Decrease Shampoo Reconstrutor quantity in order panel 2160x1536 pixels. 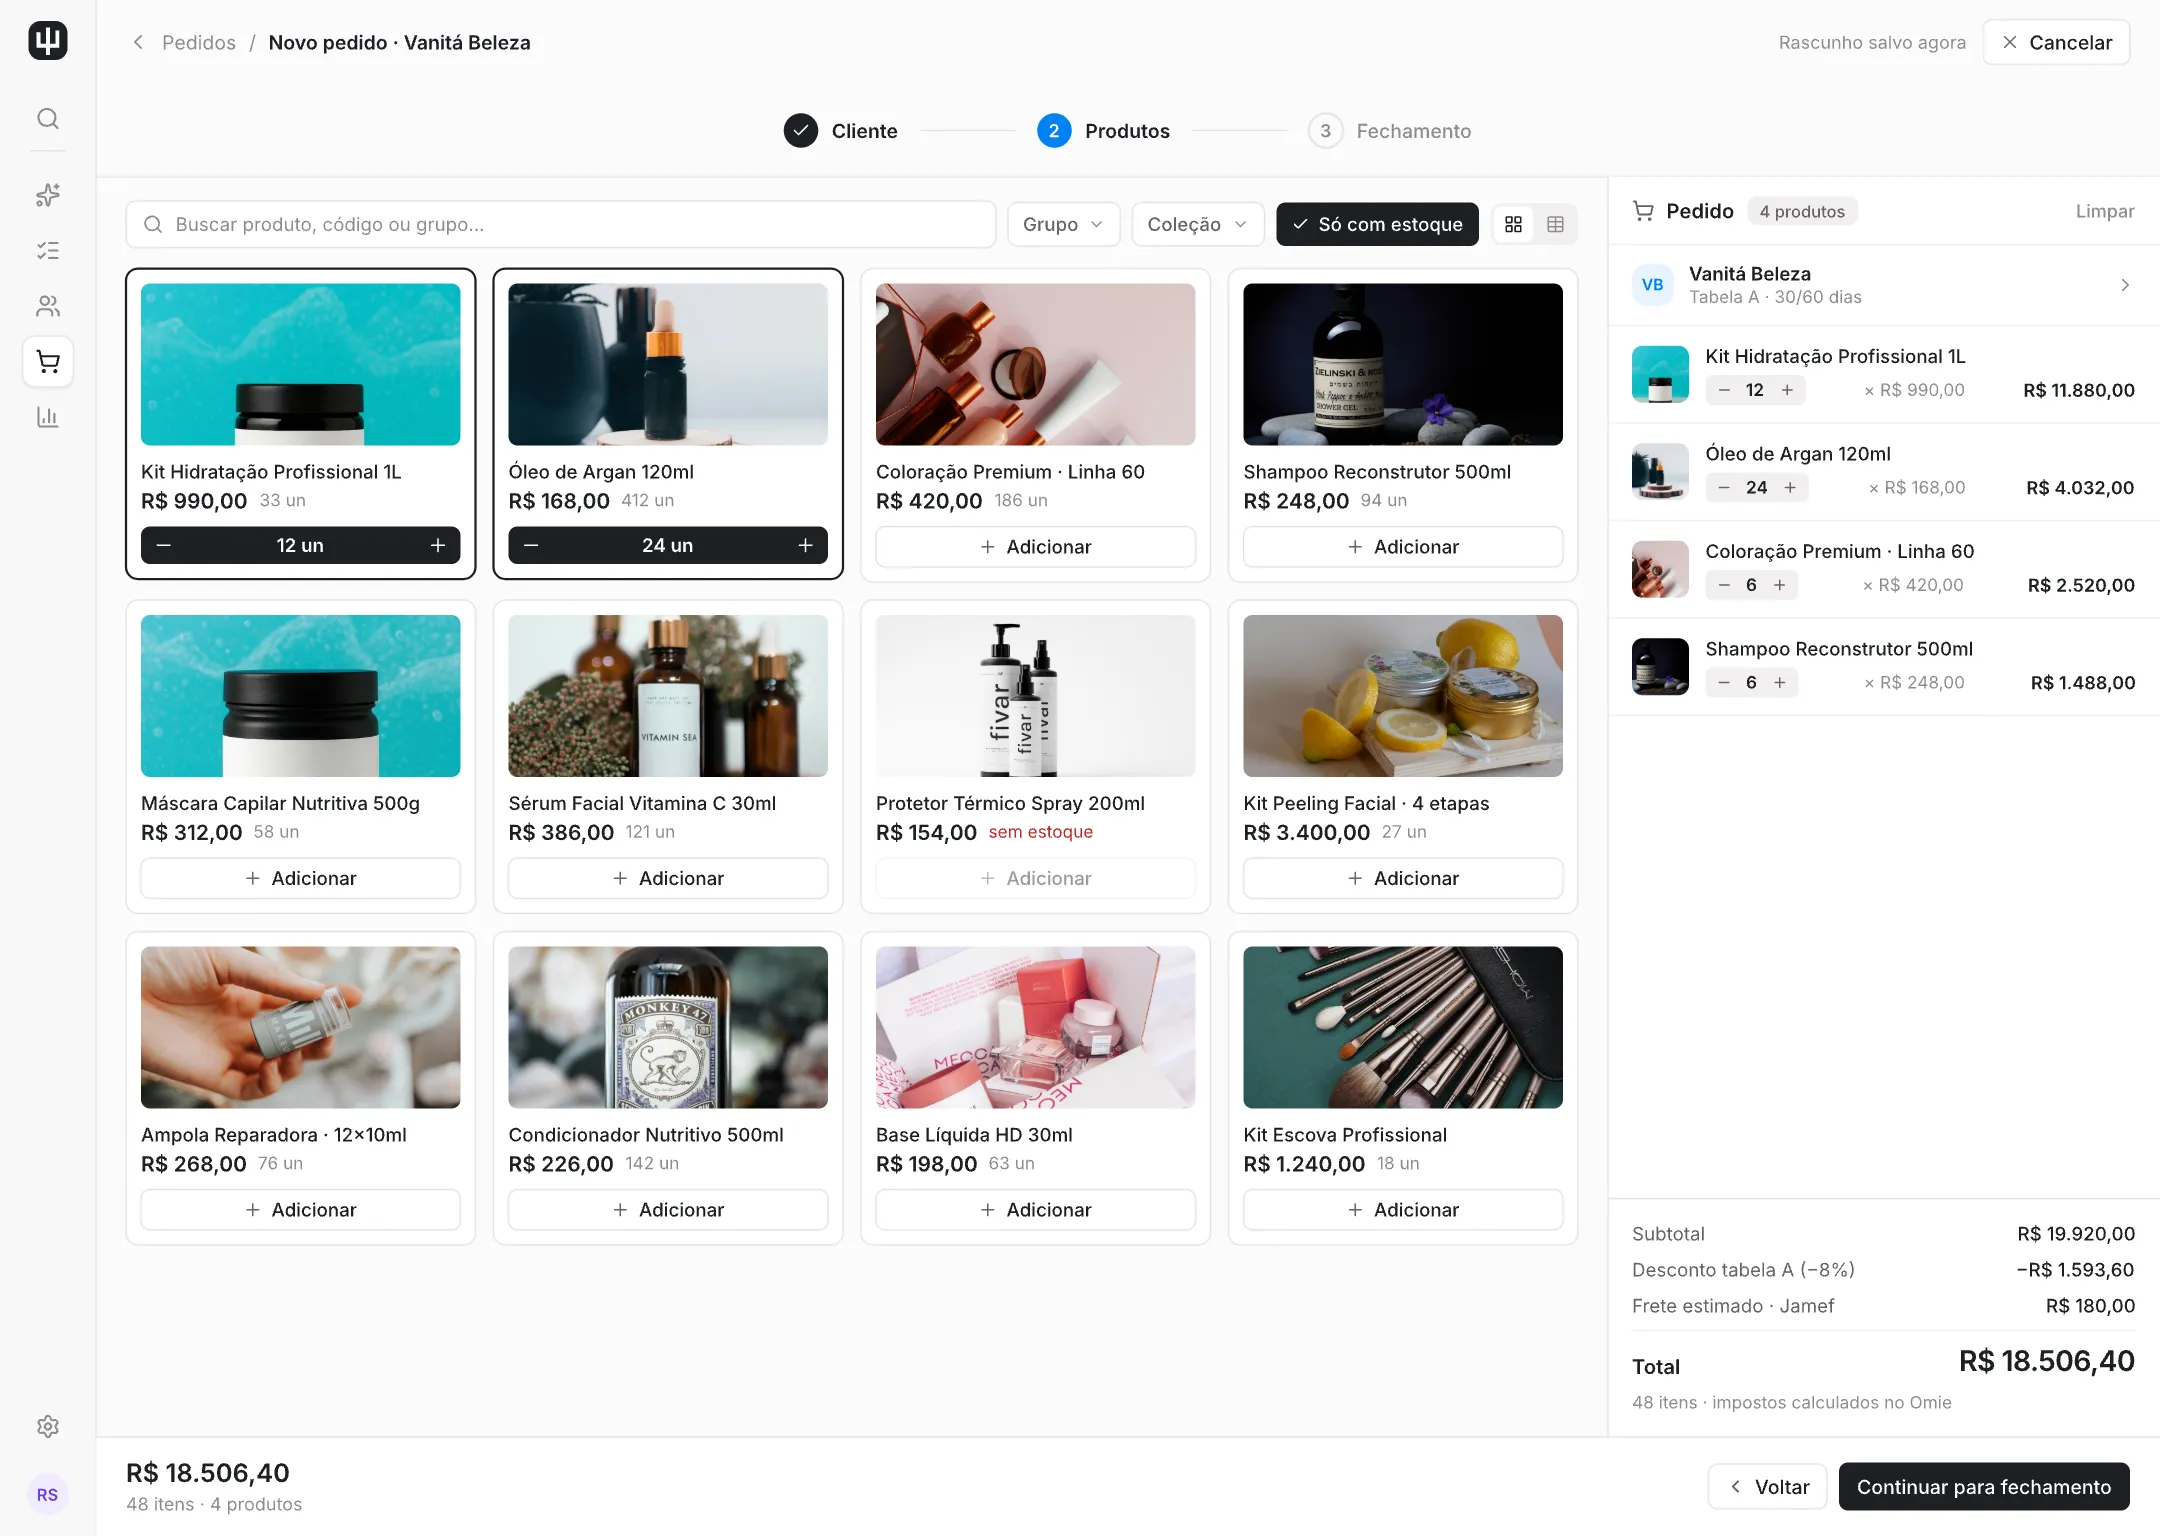point(1724,682)
